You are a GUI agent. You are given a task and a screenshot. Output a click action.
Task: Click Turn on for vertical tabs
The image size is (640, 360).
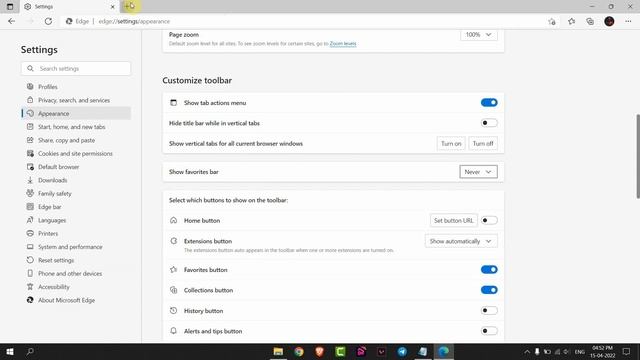click(451, 144)
